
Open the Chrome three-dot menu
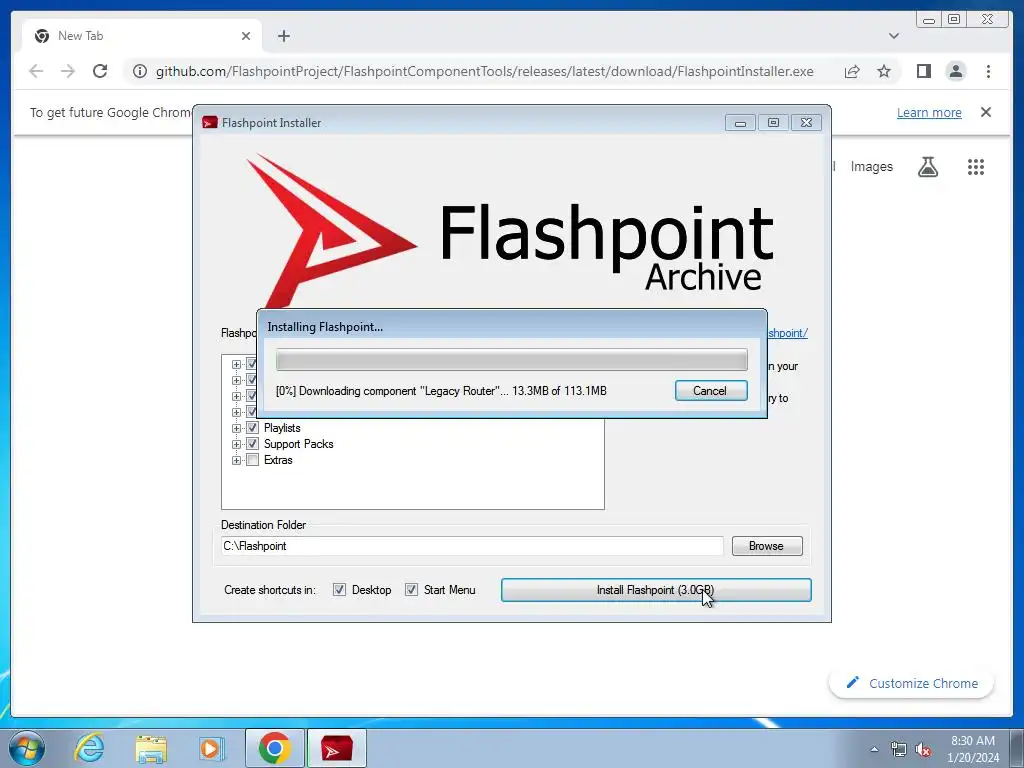point(988,71)
